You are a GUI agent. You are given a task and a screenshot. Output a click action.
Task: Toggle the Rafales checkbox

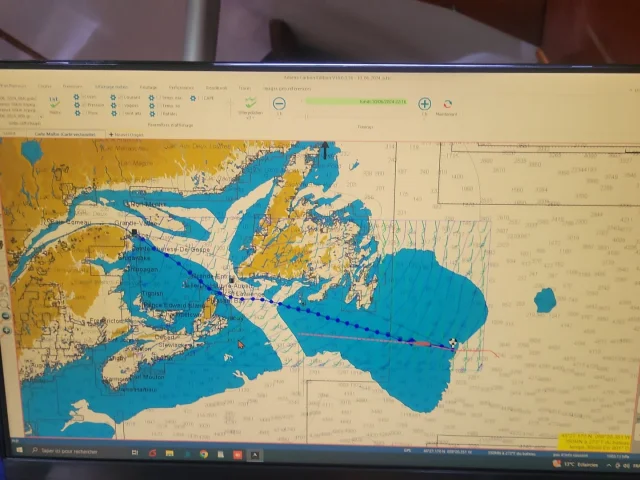click(x=160, y=113)
